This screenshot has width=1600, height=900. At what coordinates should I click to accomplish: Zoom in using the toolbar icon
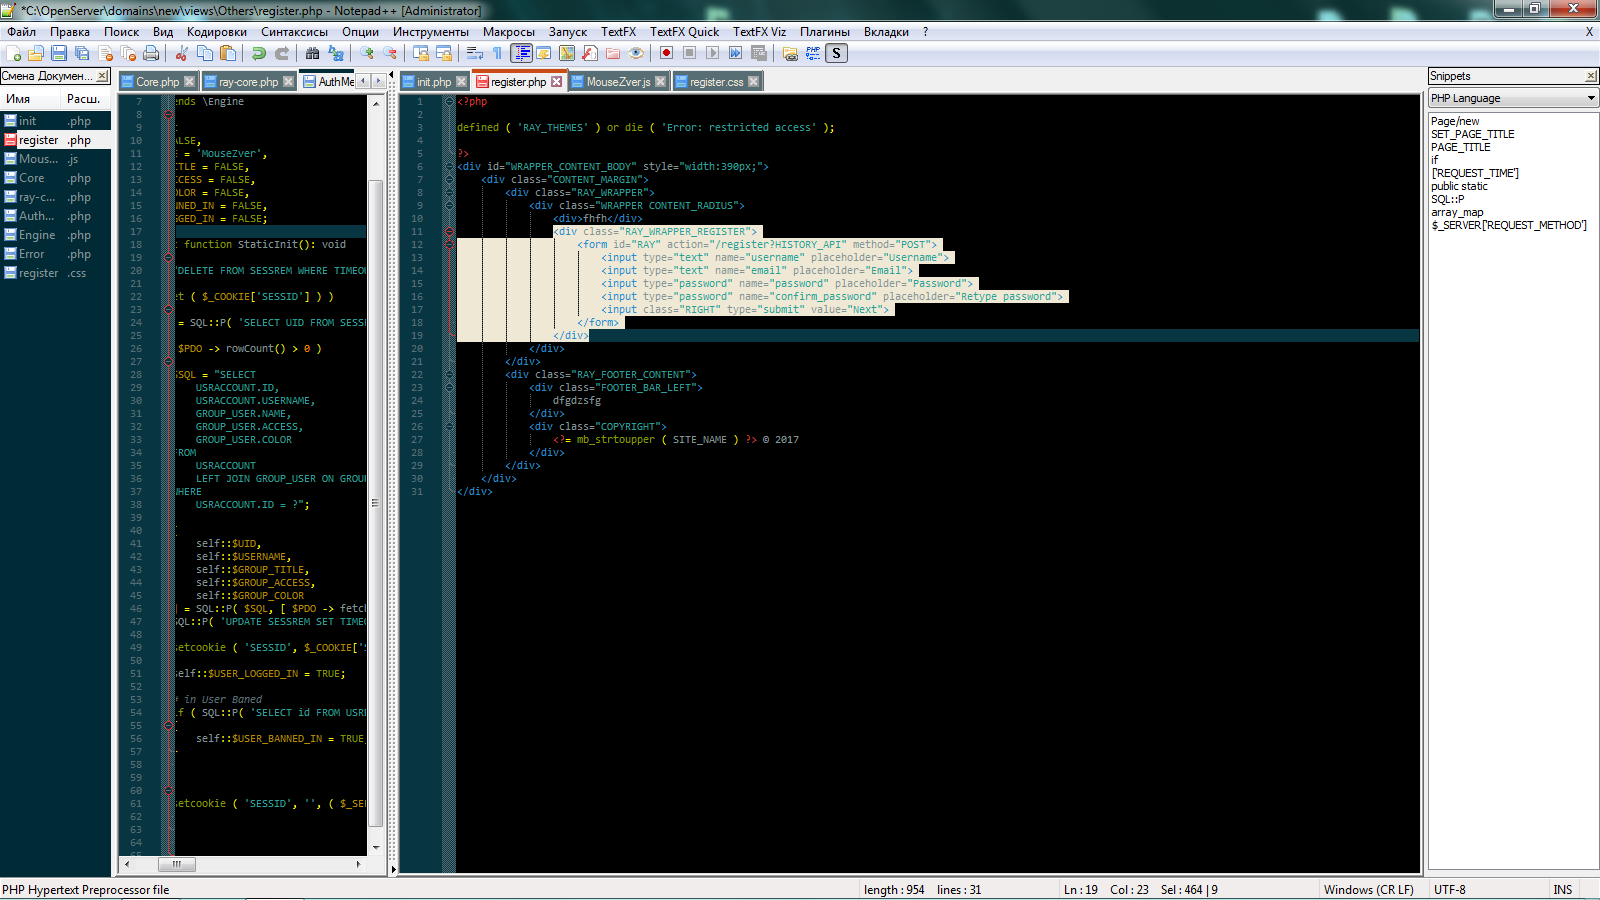pos(367,53)
